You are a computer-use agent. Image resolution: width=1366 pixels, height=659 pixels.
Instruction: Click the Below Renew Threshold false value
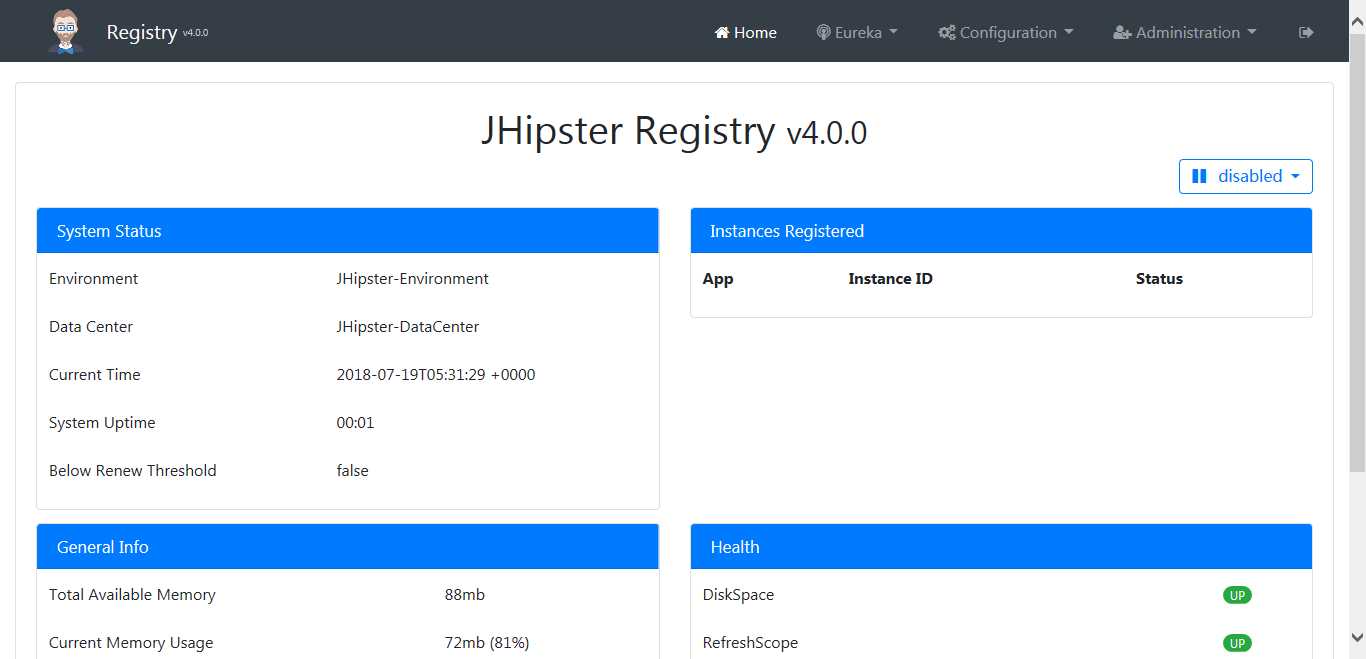tap(352, 471)
